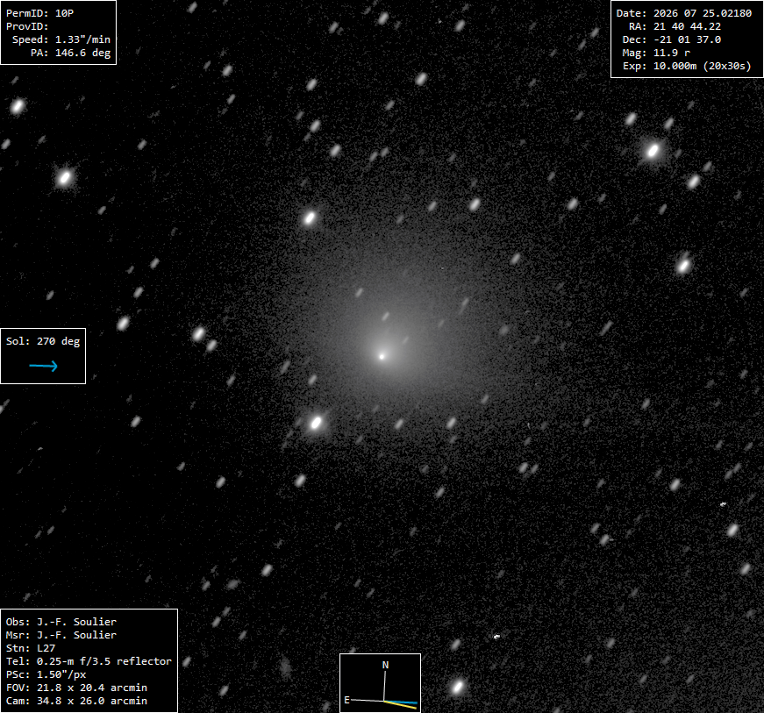Click the Sol: 270 deg label
This screenshot has width=764, height=713.
point(43,342)
